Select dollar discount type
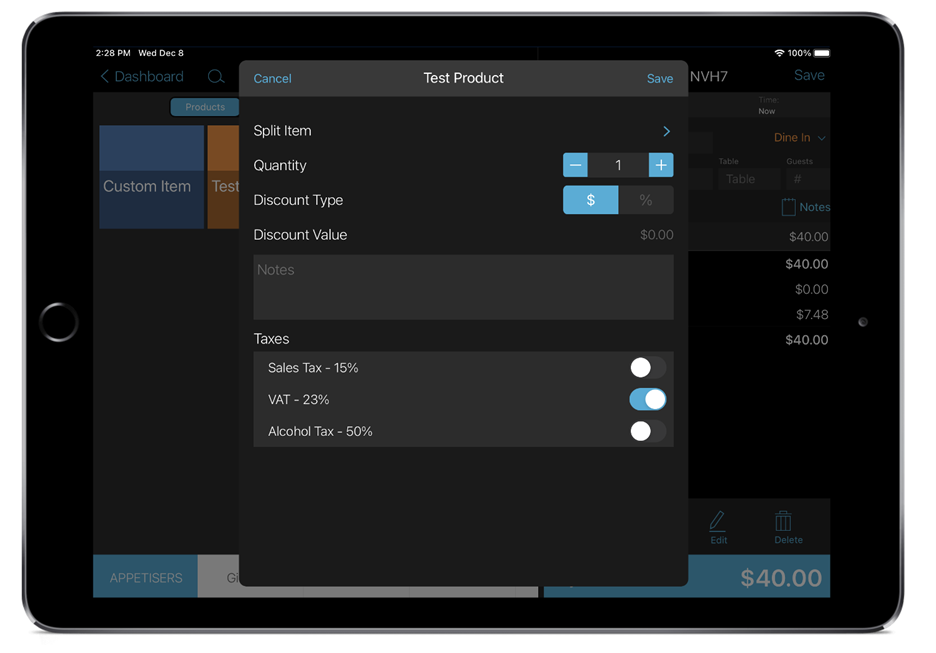The width and height of the screenshot is (936, 653). 590,200
